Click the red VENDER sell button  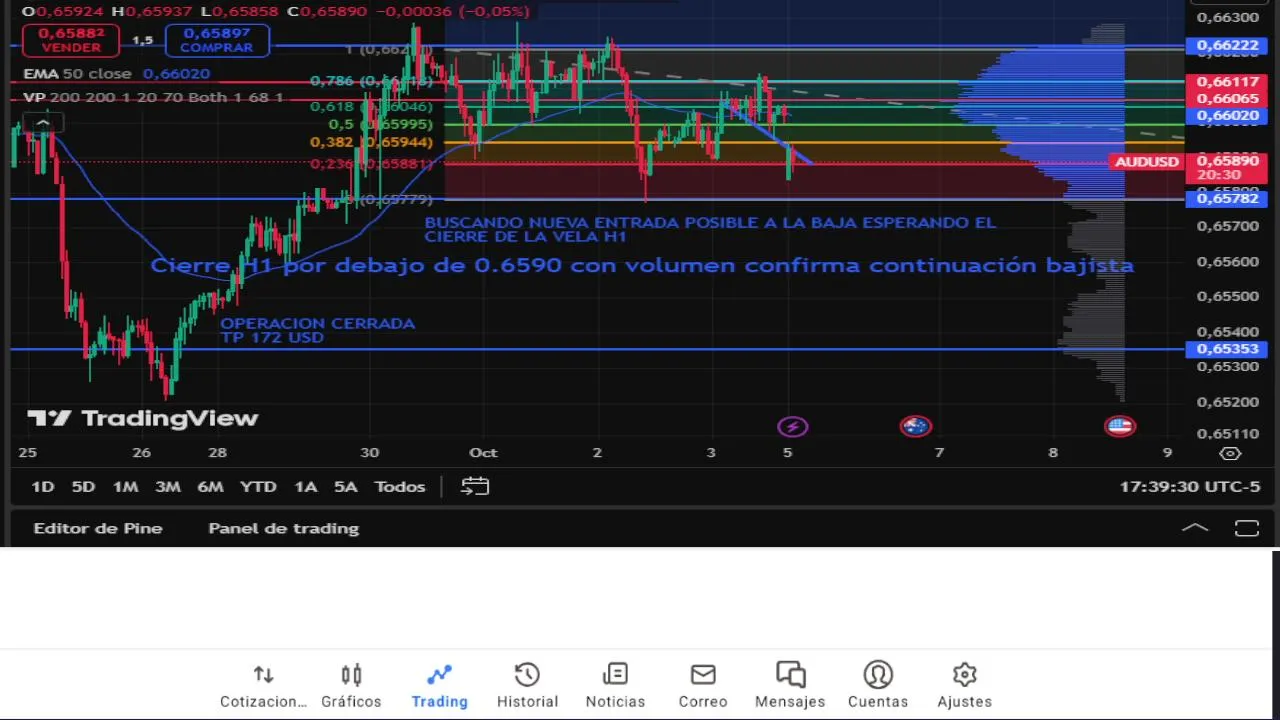[x=71, y=40]
